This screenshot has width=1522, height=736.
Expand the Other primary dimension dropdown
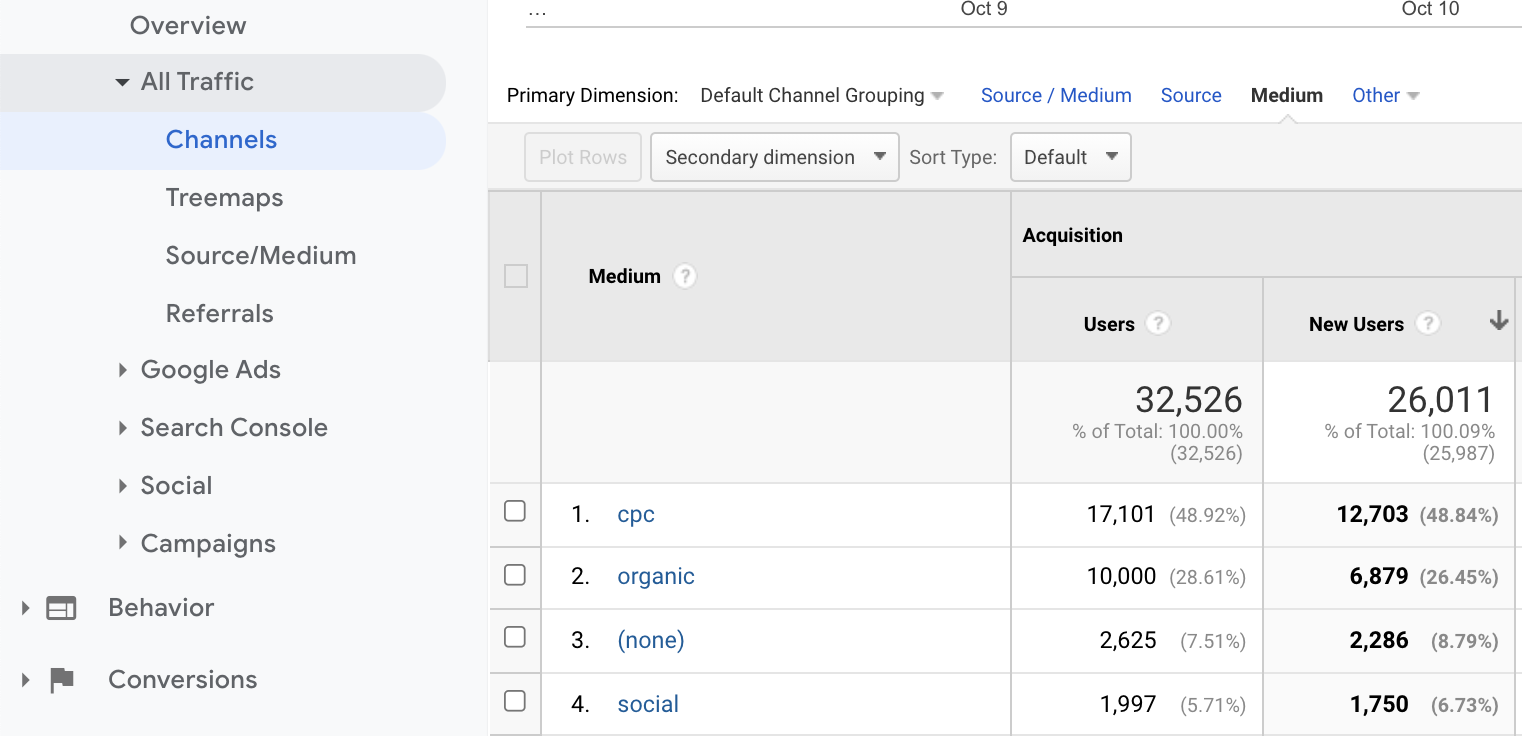[x=1385, y=95]
